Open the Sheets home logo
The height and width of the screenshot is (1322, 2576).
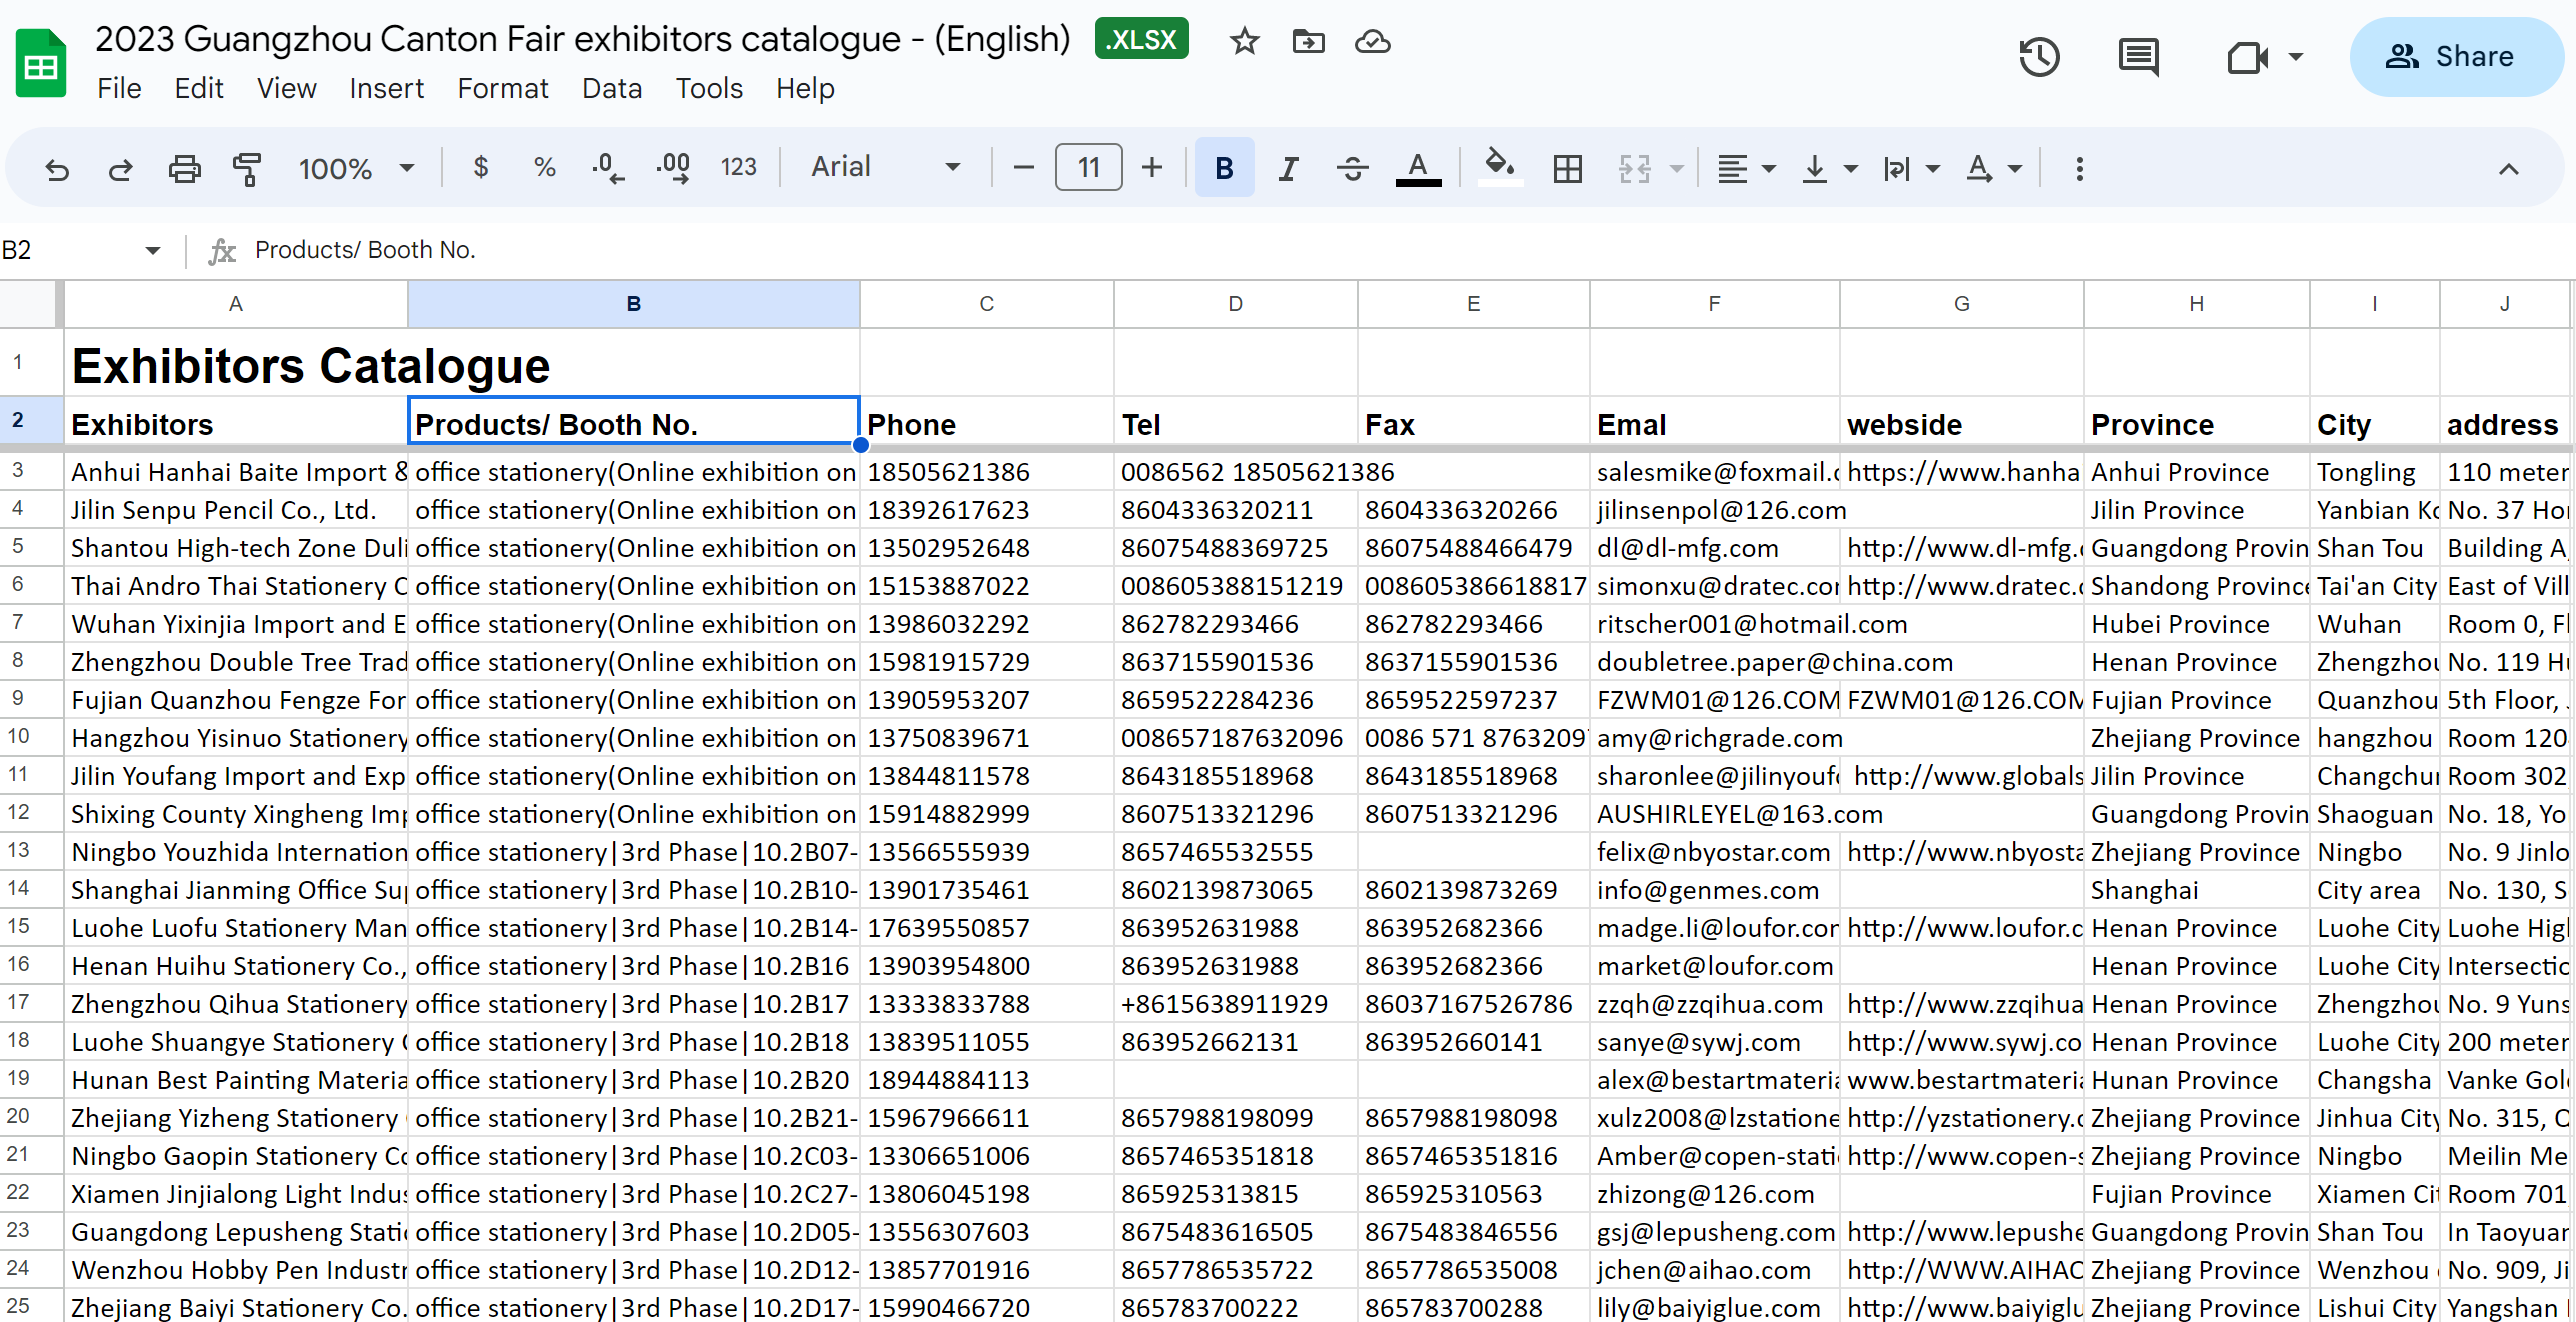pyautogui.click(x=41, y=64)
